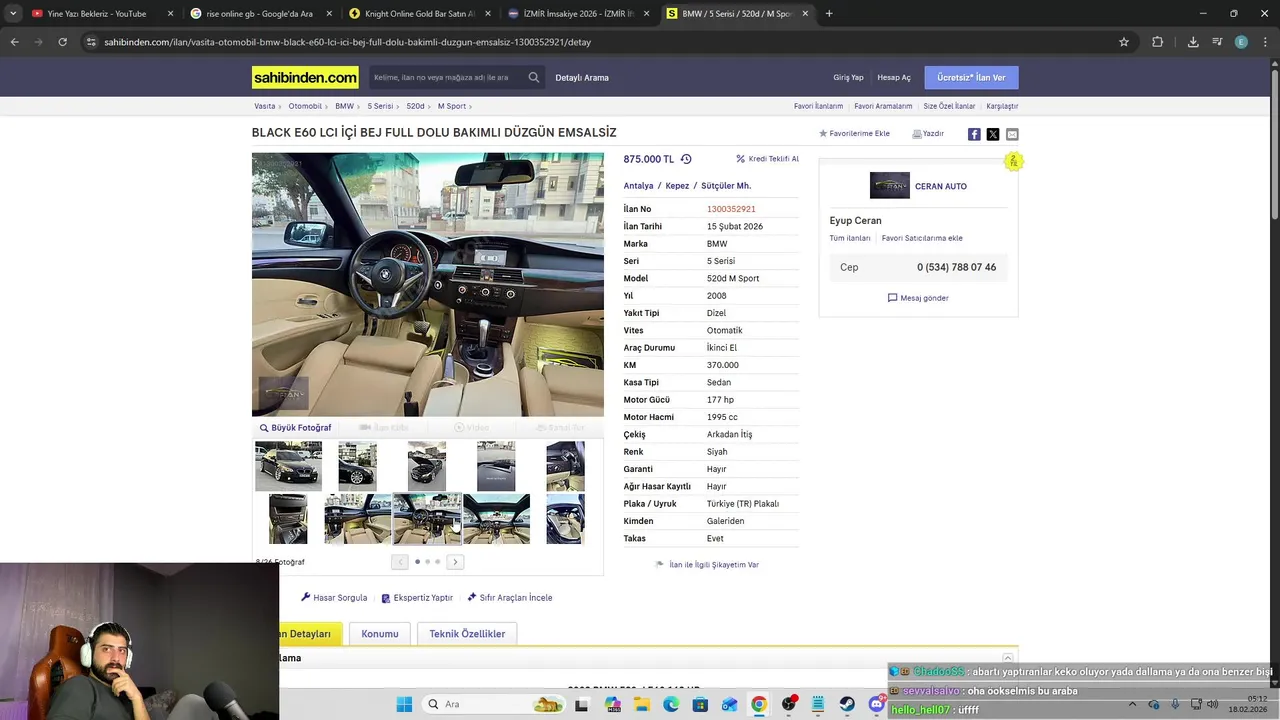
Task: Open the Windows Start menu
Action: pos(404,704)
